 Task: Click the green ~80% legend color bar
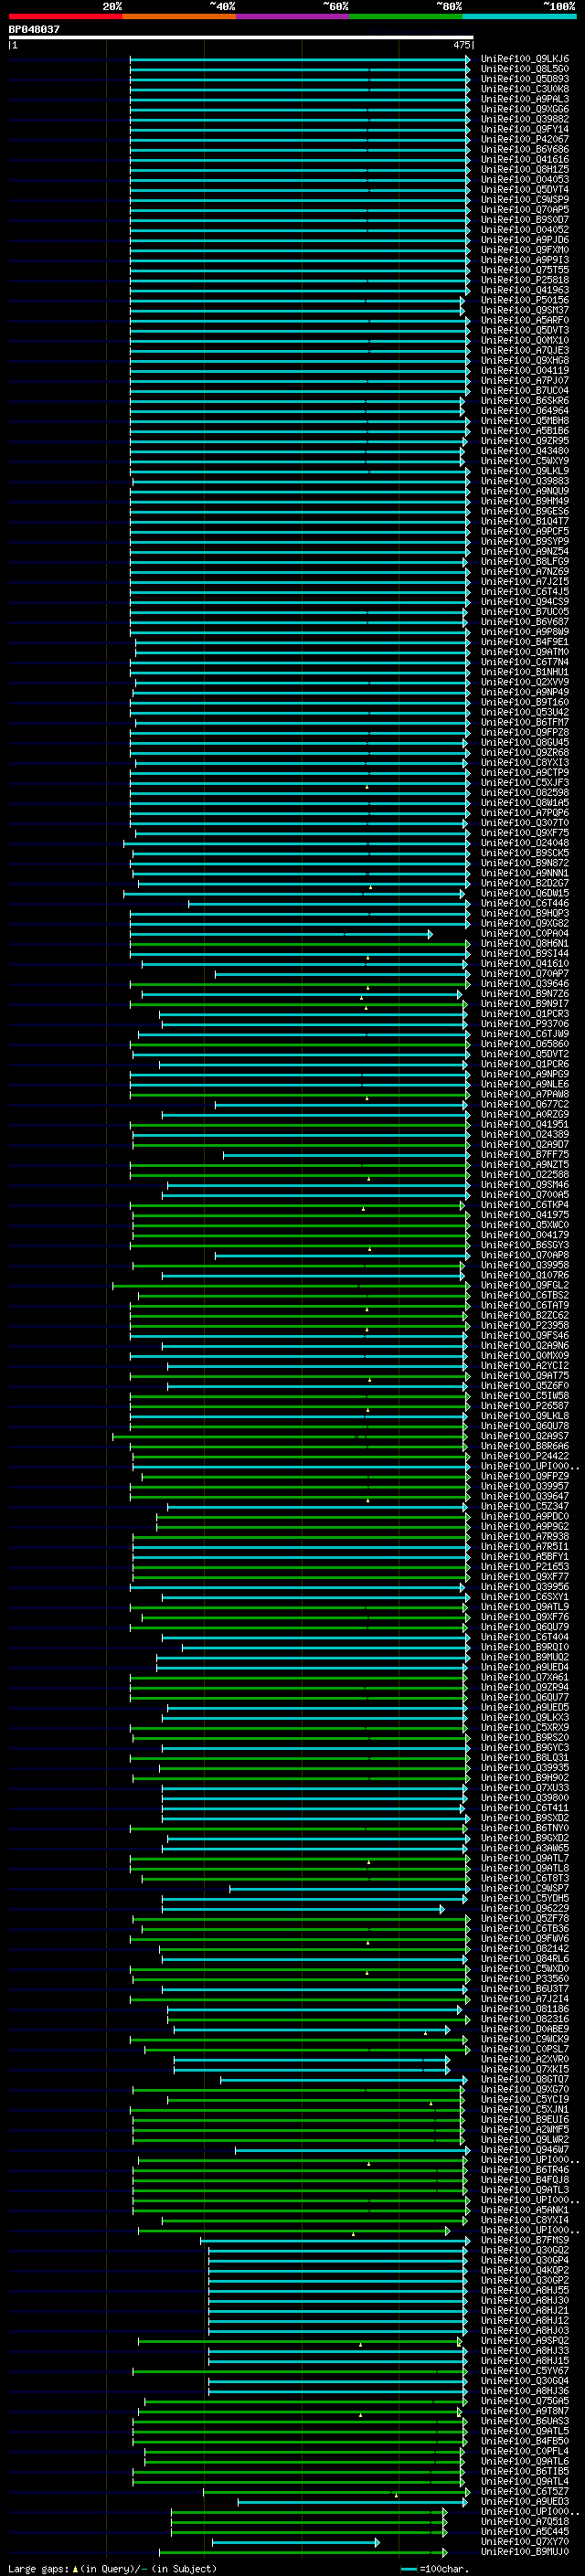406,16
